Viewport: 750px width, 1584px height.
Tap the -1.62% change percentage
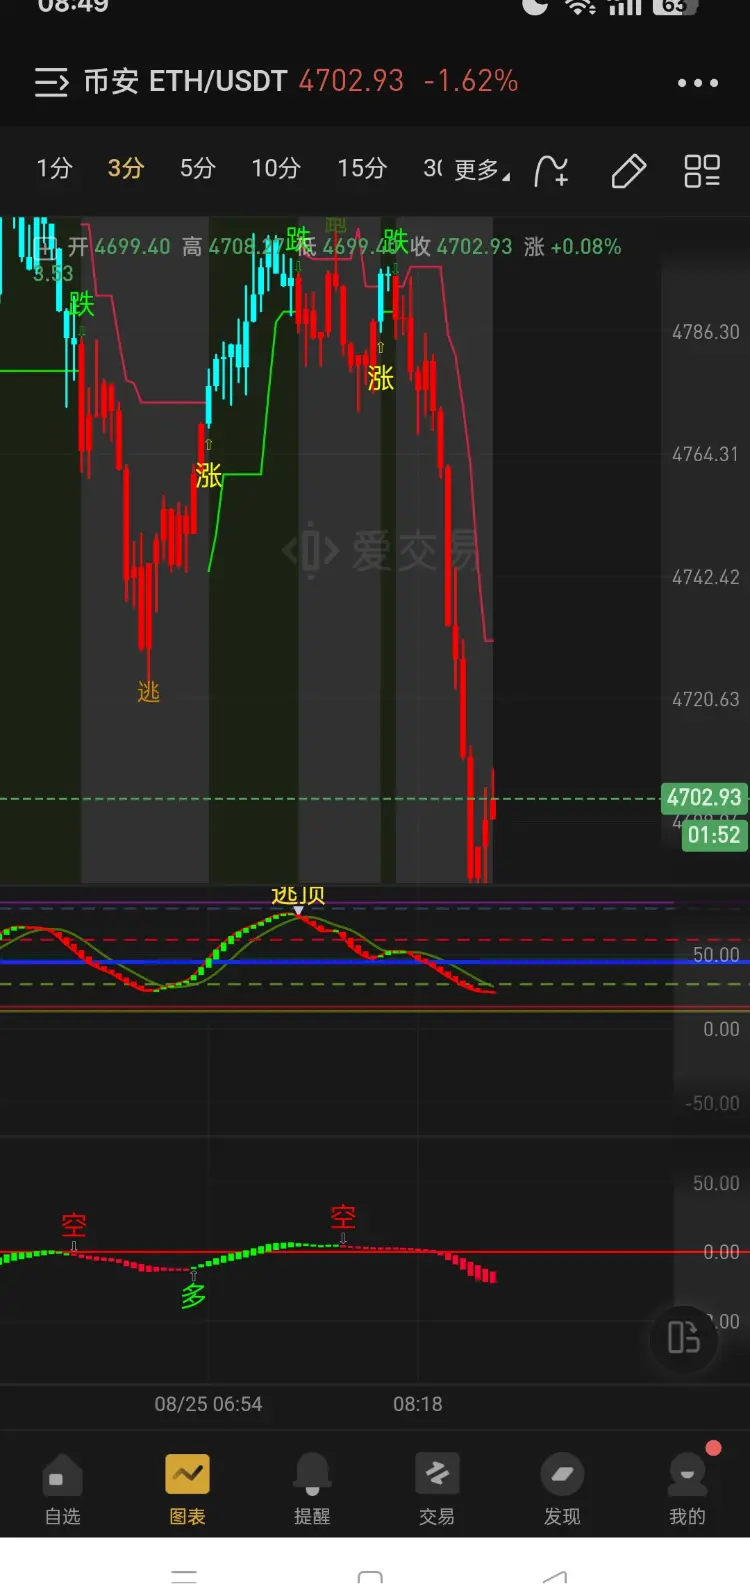[x=471, y=81]
